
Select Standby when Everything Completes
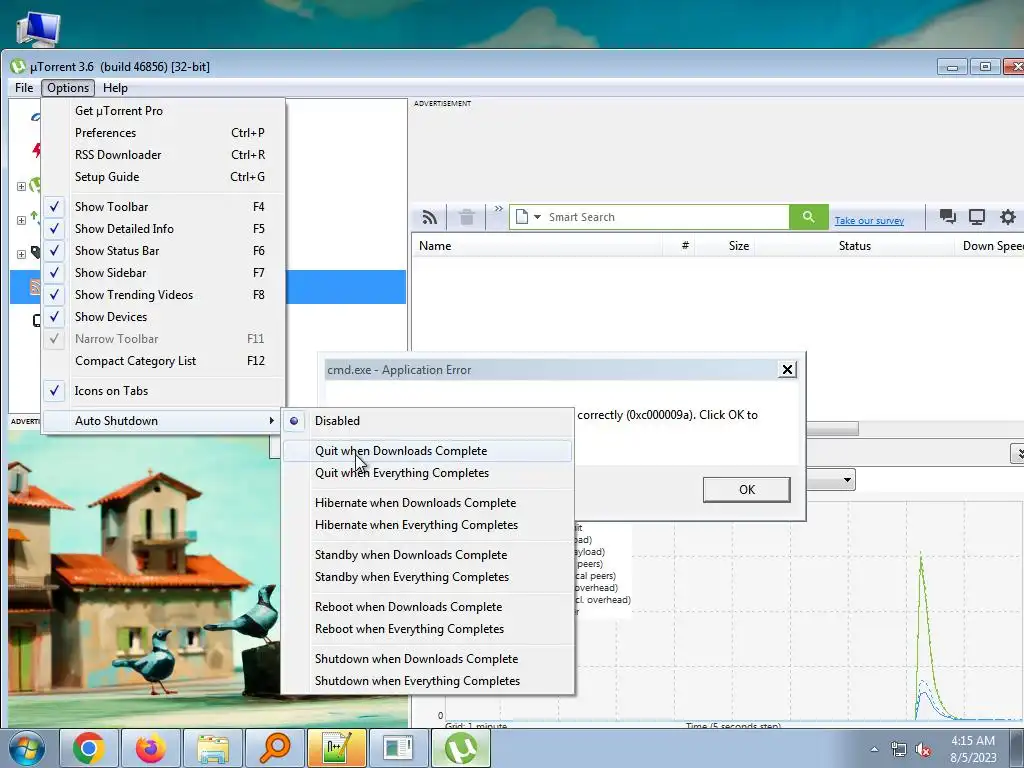coord(428,577)
